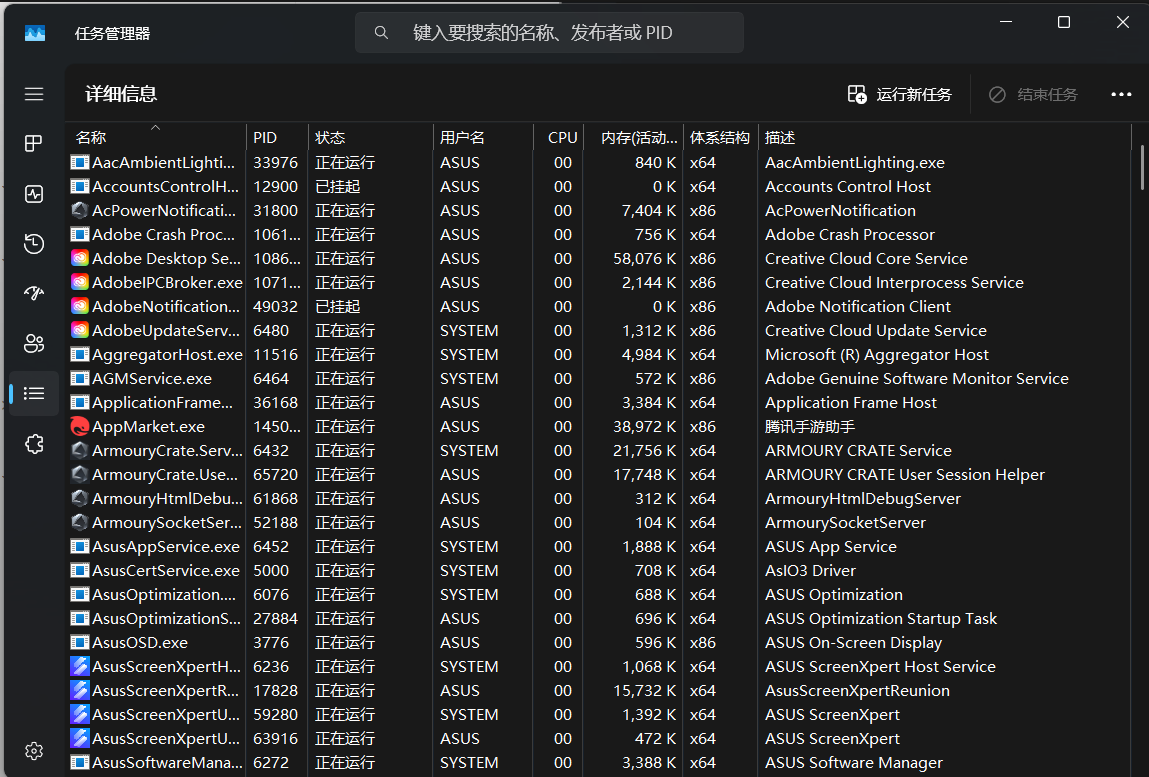Click the AdobeIPCBroker.exe process icon

(x=80, y=282)
